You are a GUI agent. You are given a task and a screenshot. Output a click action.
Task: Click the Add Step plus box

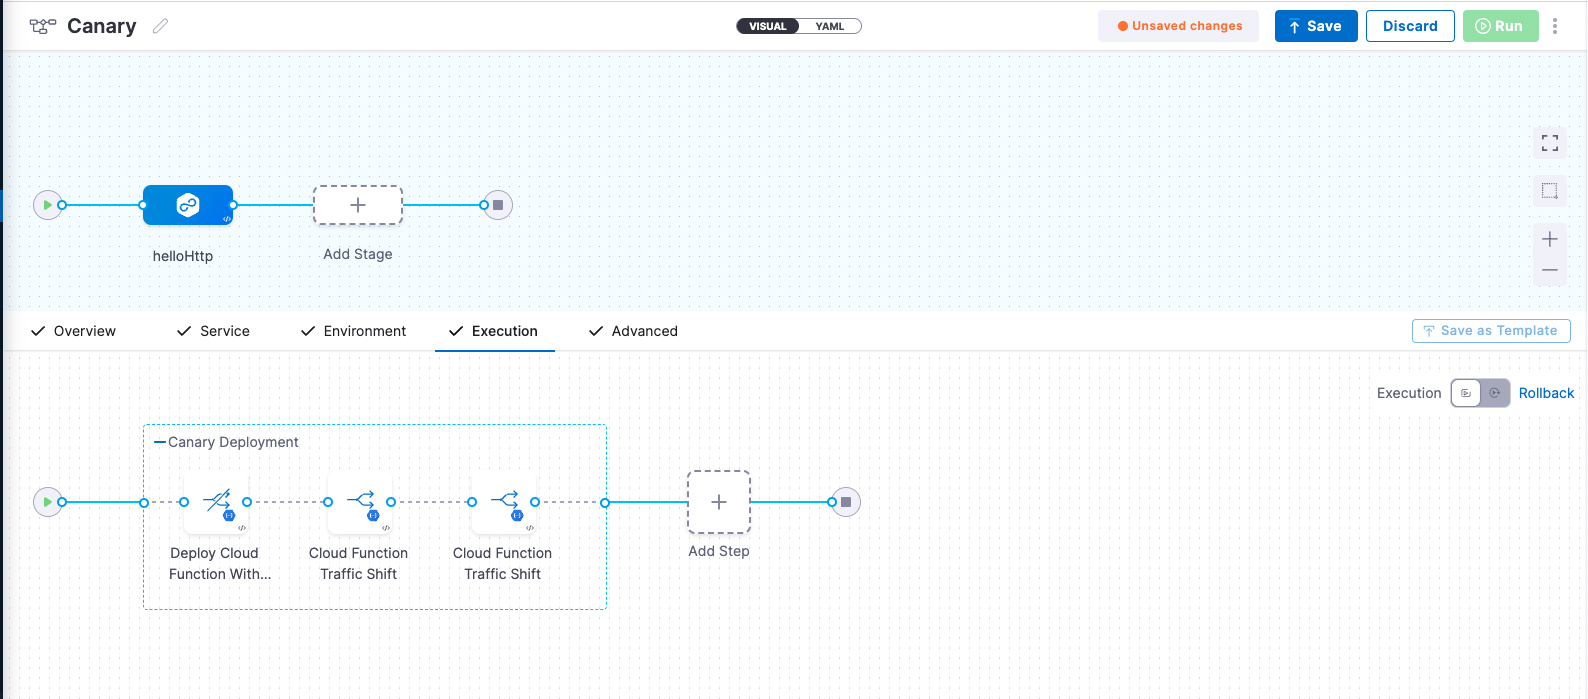[718, 502]
